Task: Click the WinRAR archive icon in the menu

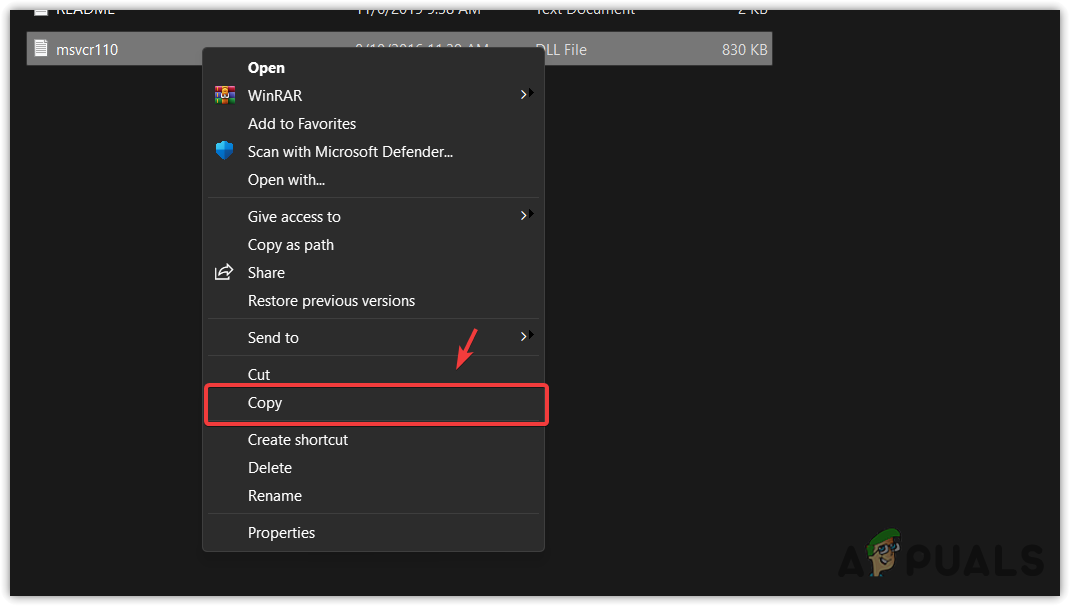Action: [226, 95]
